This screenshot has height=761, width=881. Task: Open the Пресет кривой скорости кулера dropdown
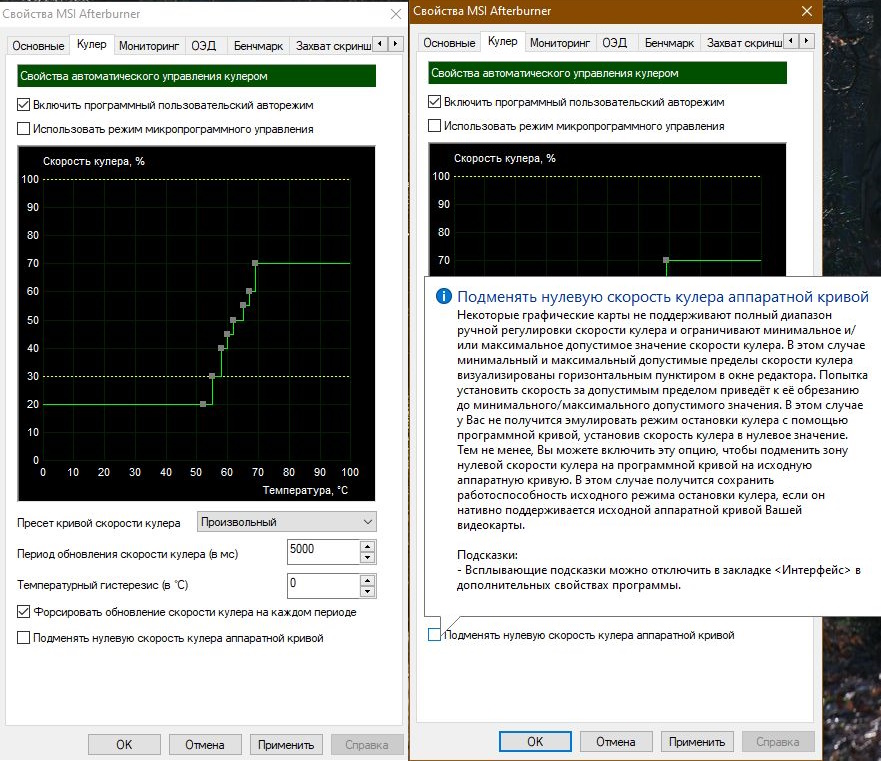coord(287,522)
